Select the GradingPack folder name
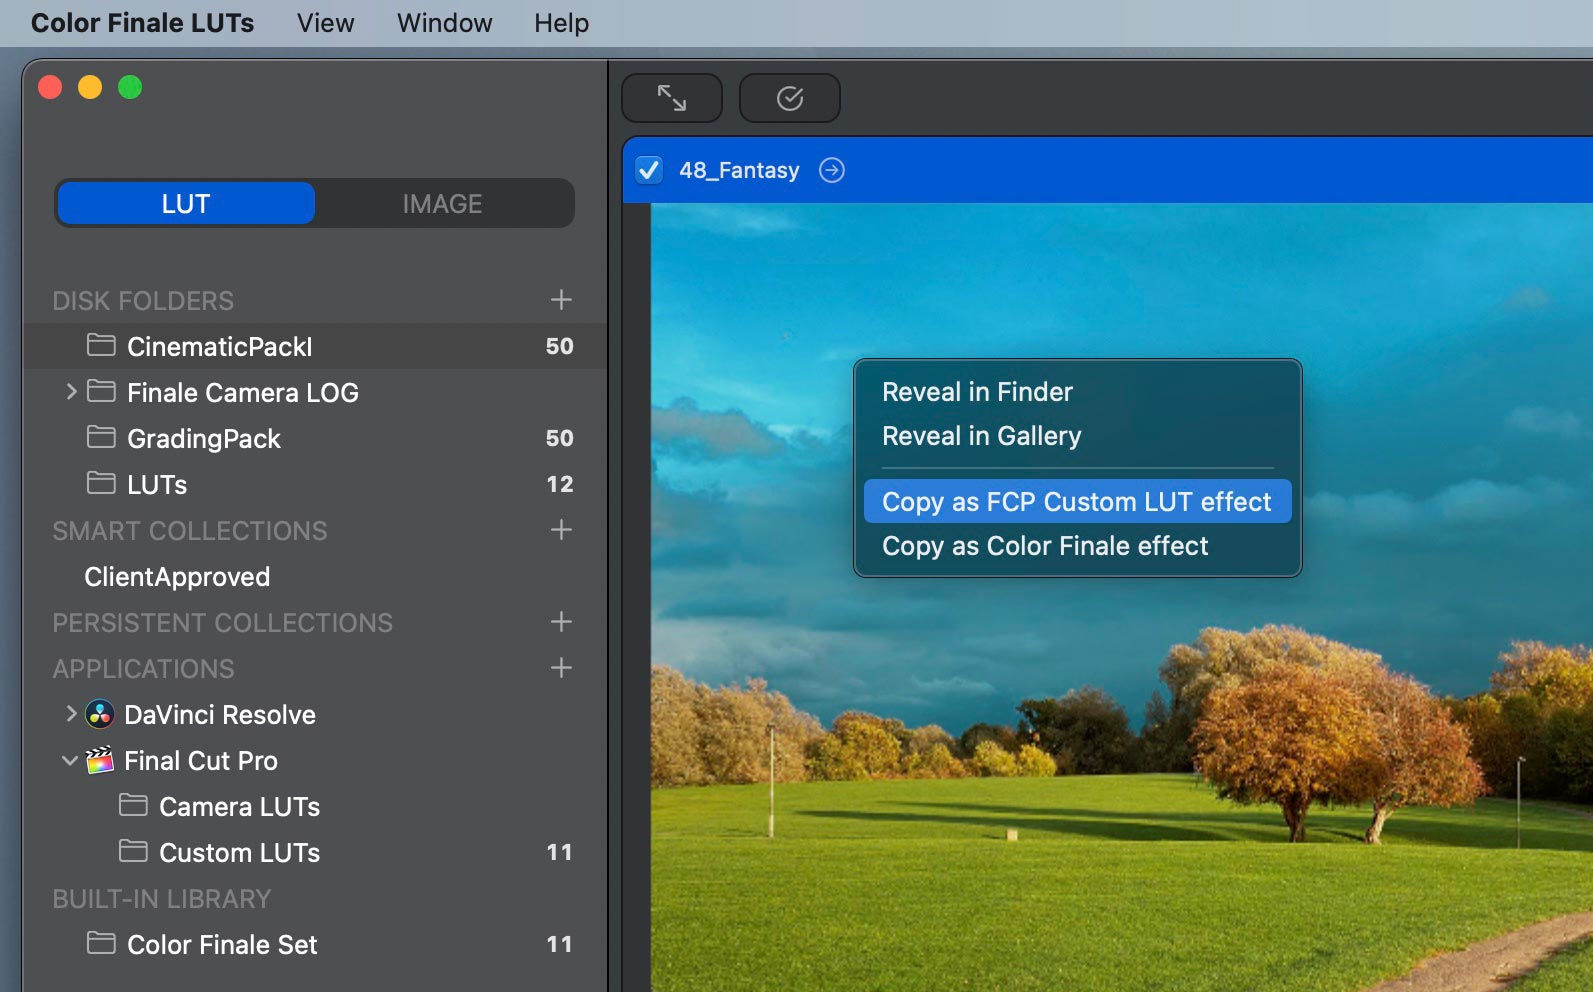The height and width of the screenshot is (992, 1593). [x=203, y=439]
